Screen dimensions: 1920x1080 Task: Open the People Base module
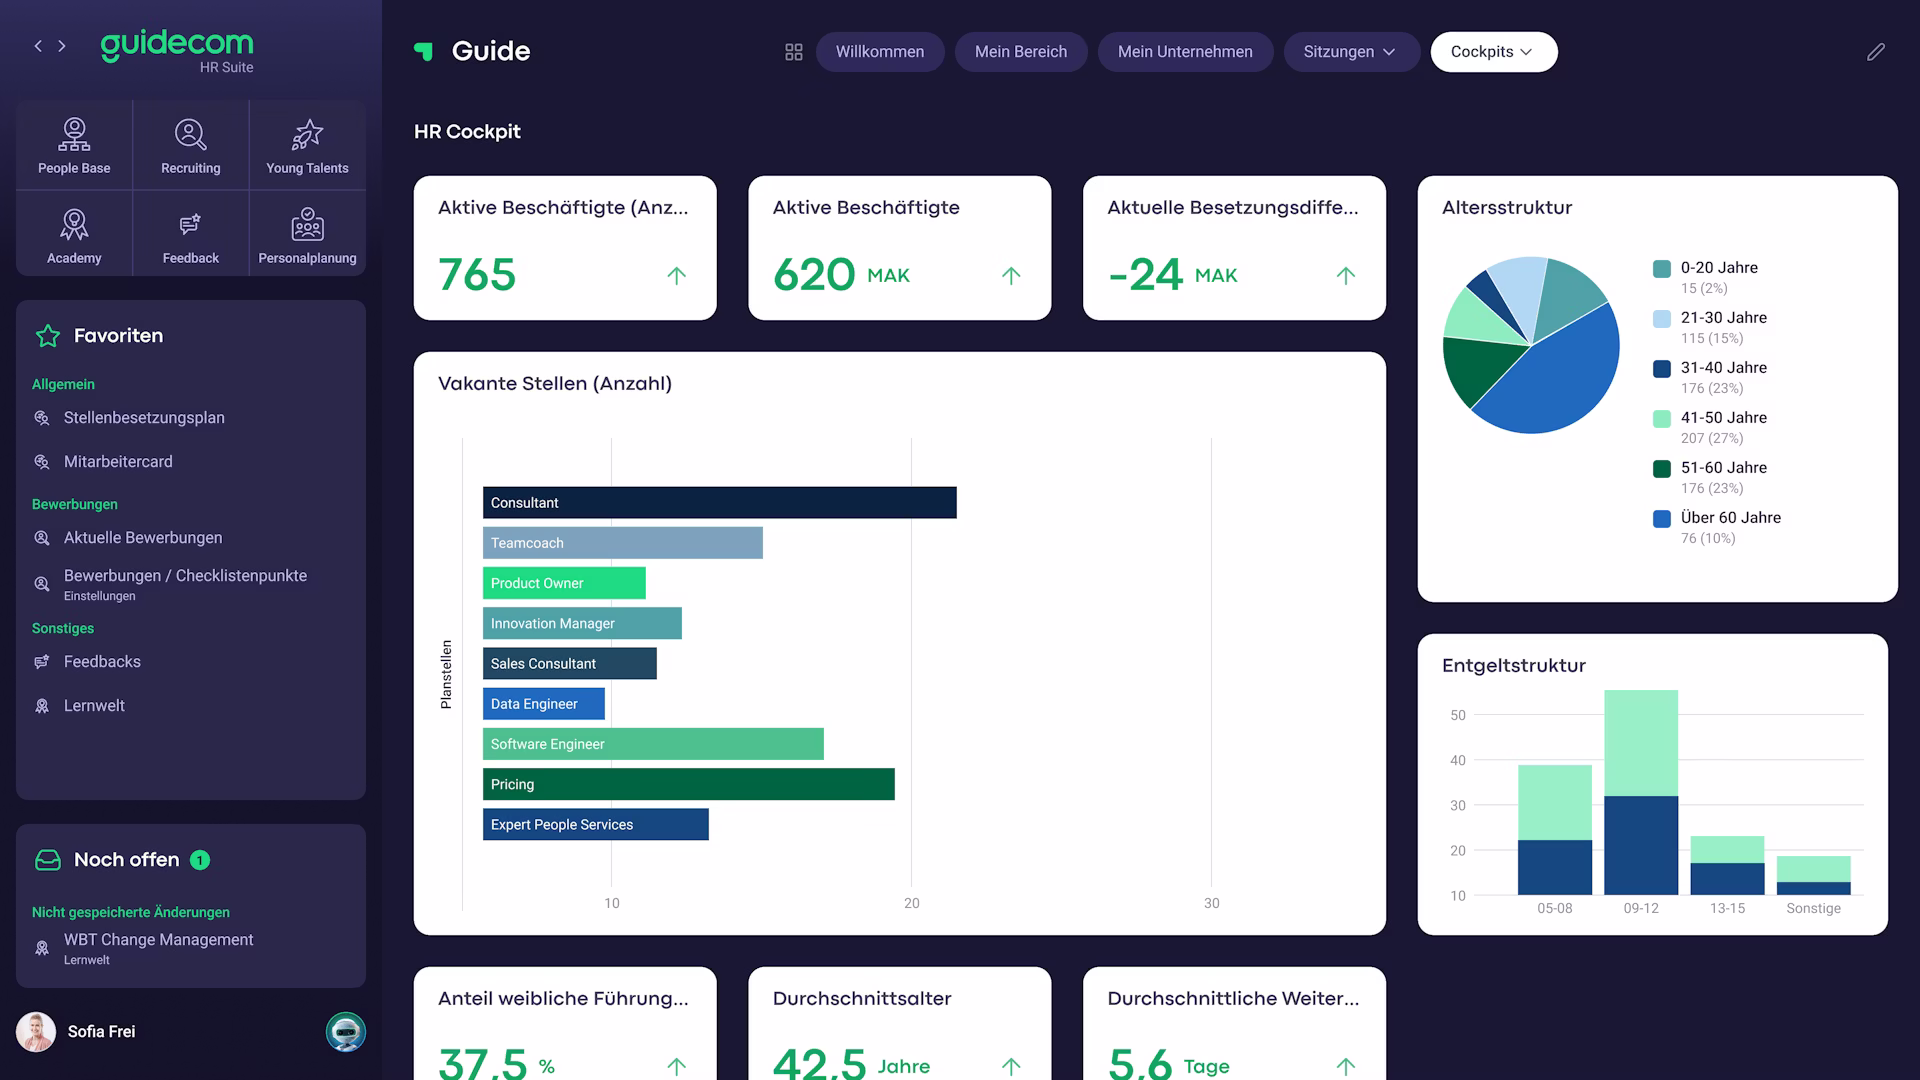coord(73,143)
